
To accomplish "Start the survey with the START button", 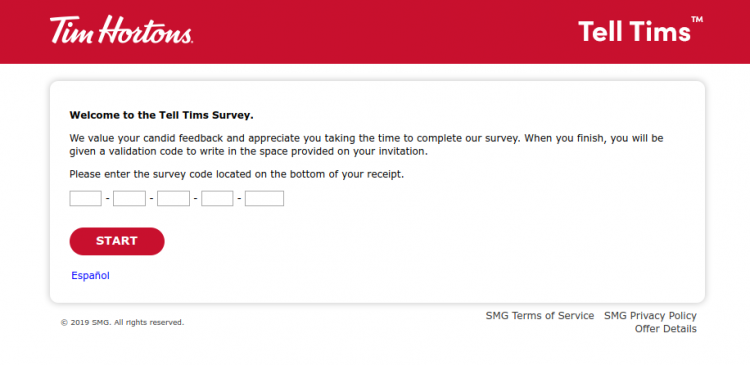I will point(117,241).
